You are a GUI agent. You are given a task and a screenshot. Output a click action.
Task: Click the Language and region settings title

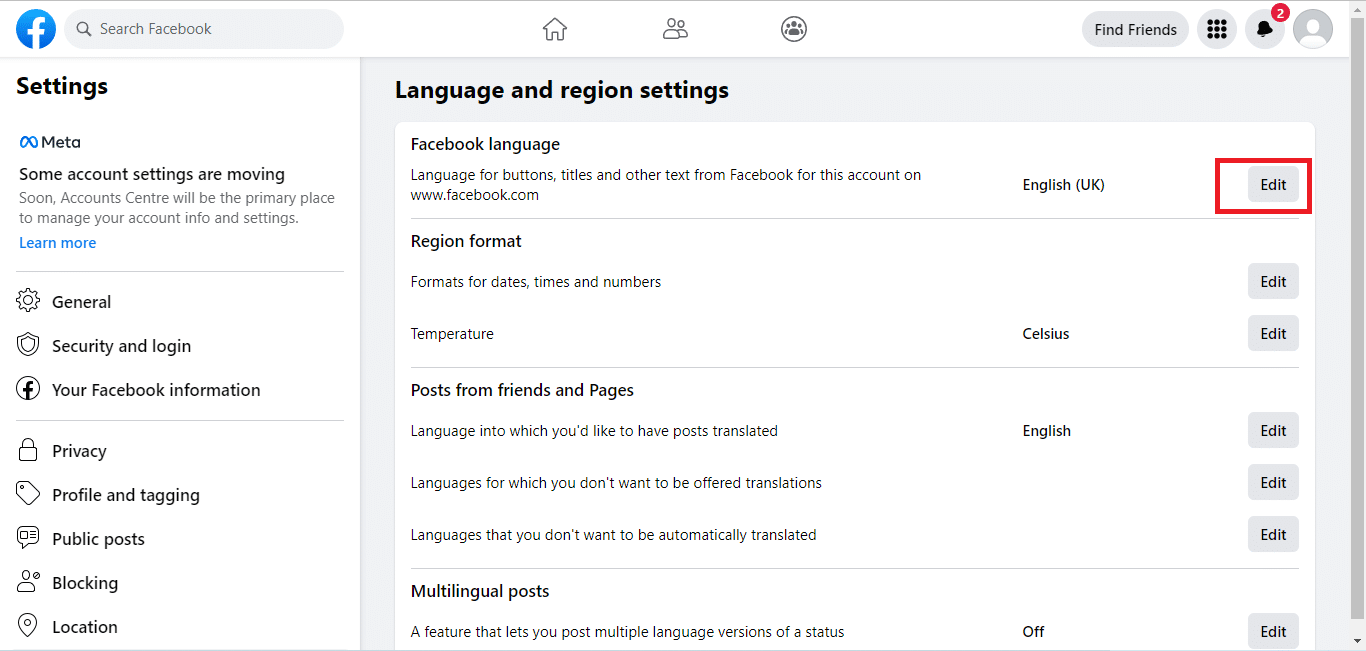point(562,90)
